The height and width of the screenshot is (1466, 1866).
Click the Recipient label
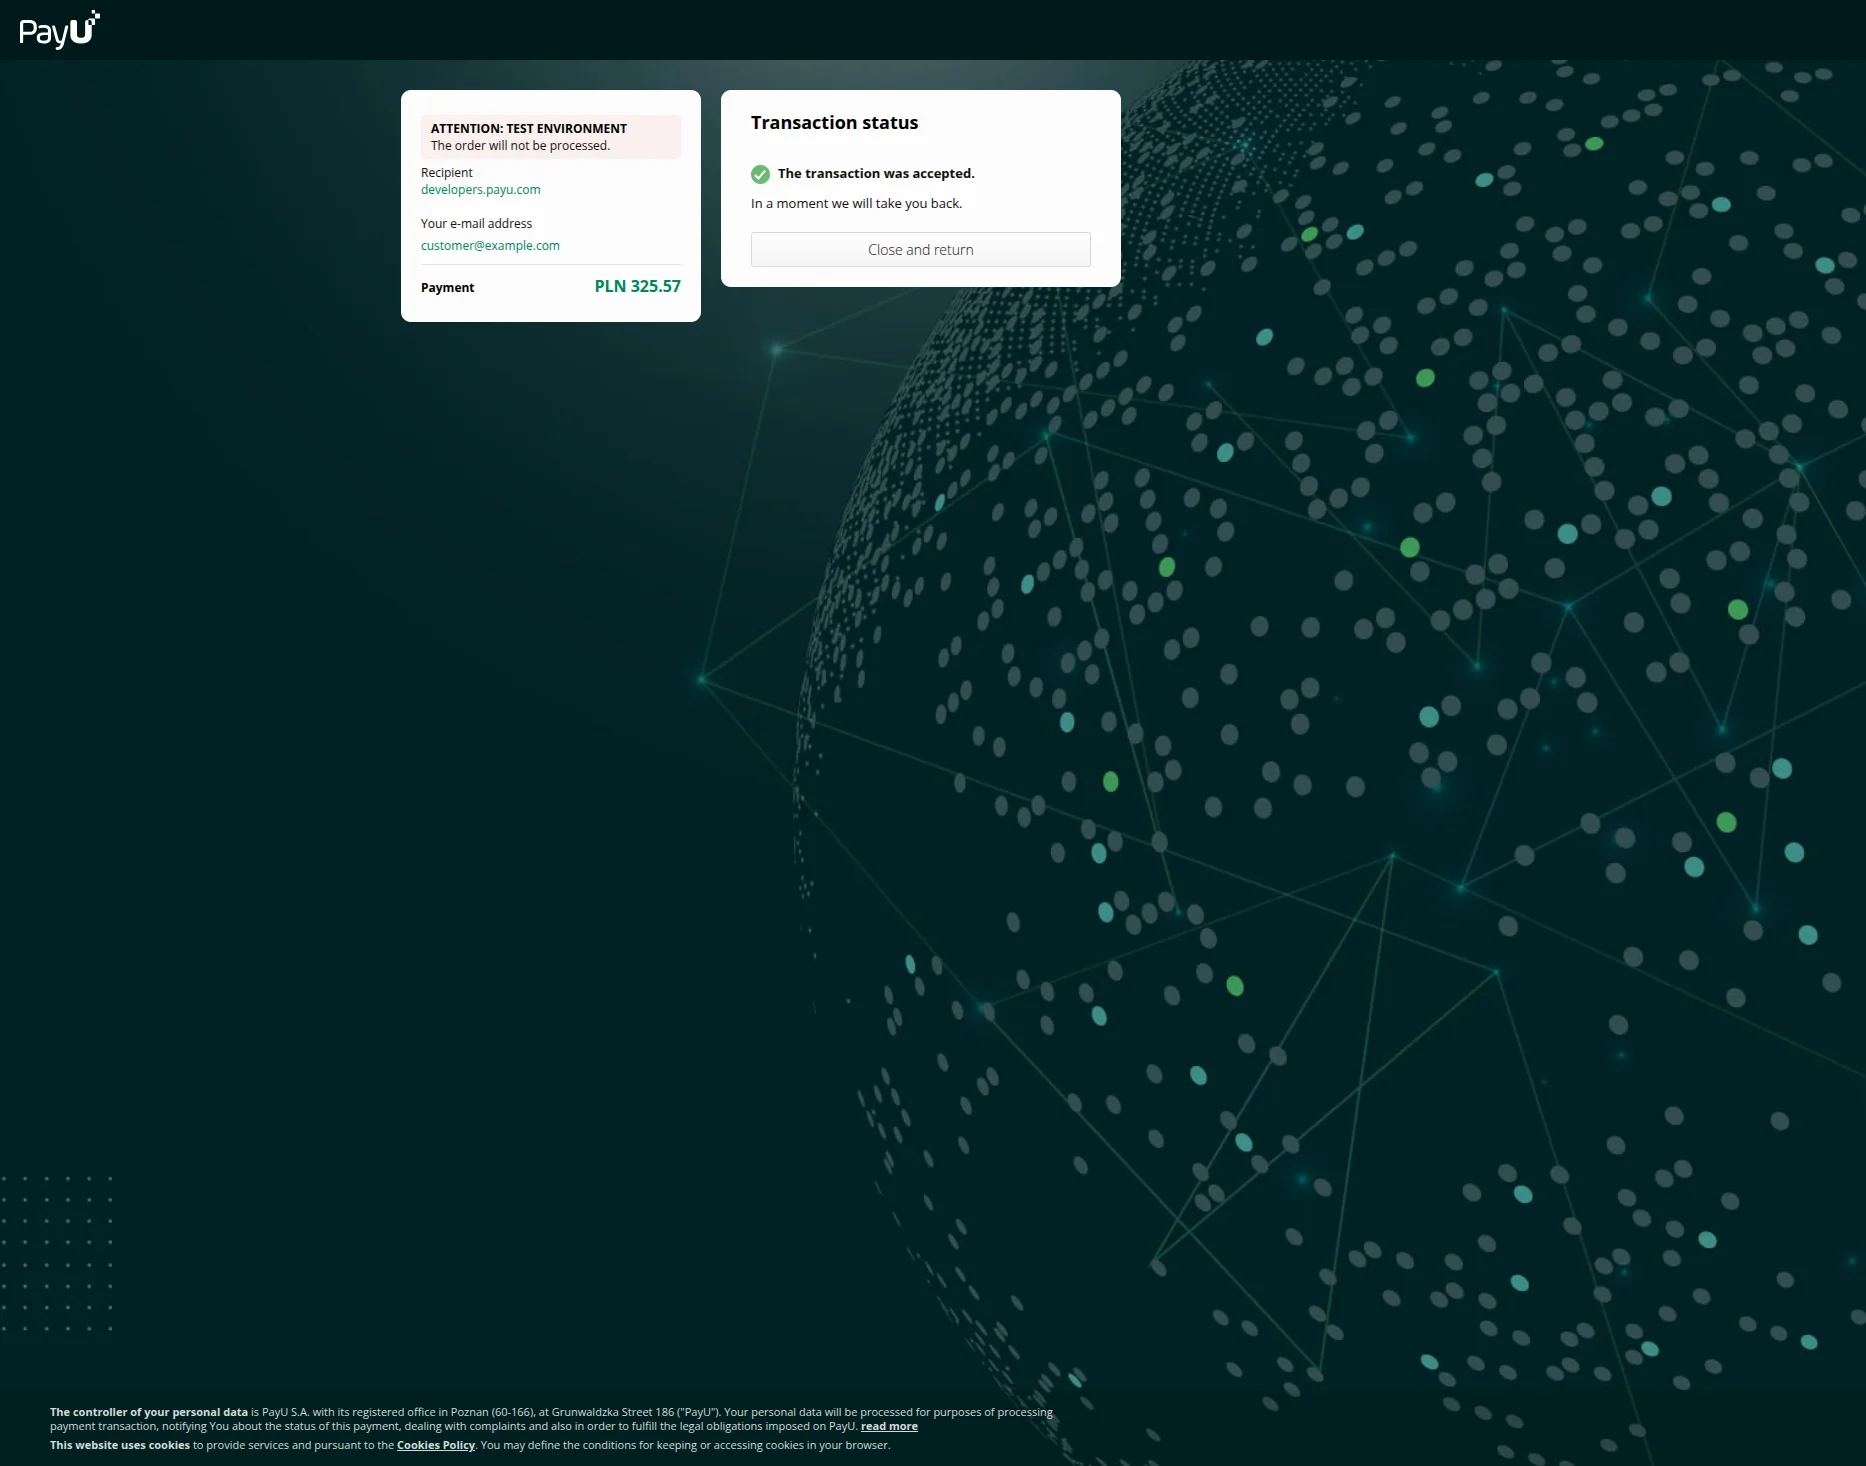(446, 173)
